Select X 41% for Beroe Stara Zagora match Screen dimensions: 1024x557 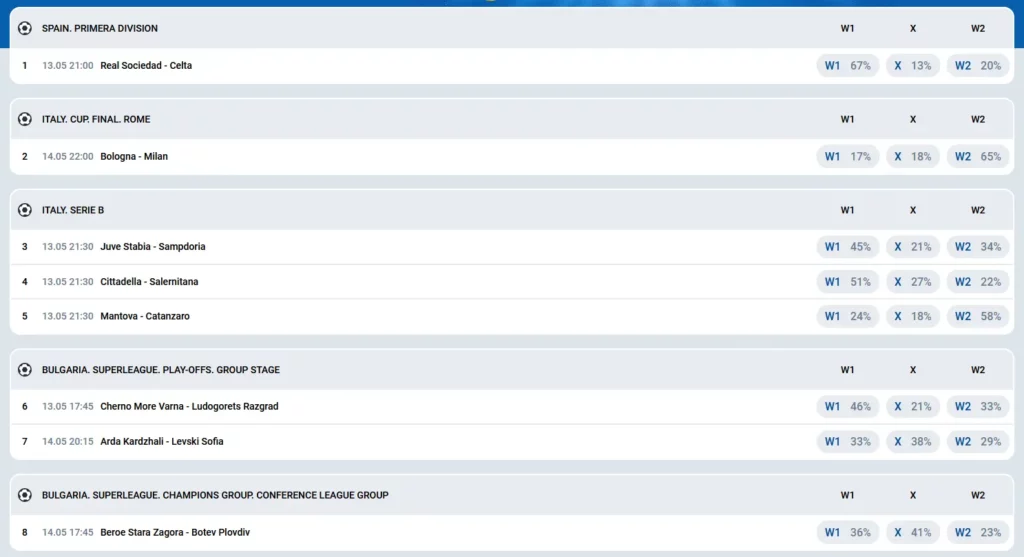point(912,532)
